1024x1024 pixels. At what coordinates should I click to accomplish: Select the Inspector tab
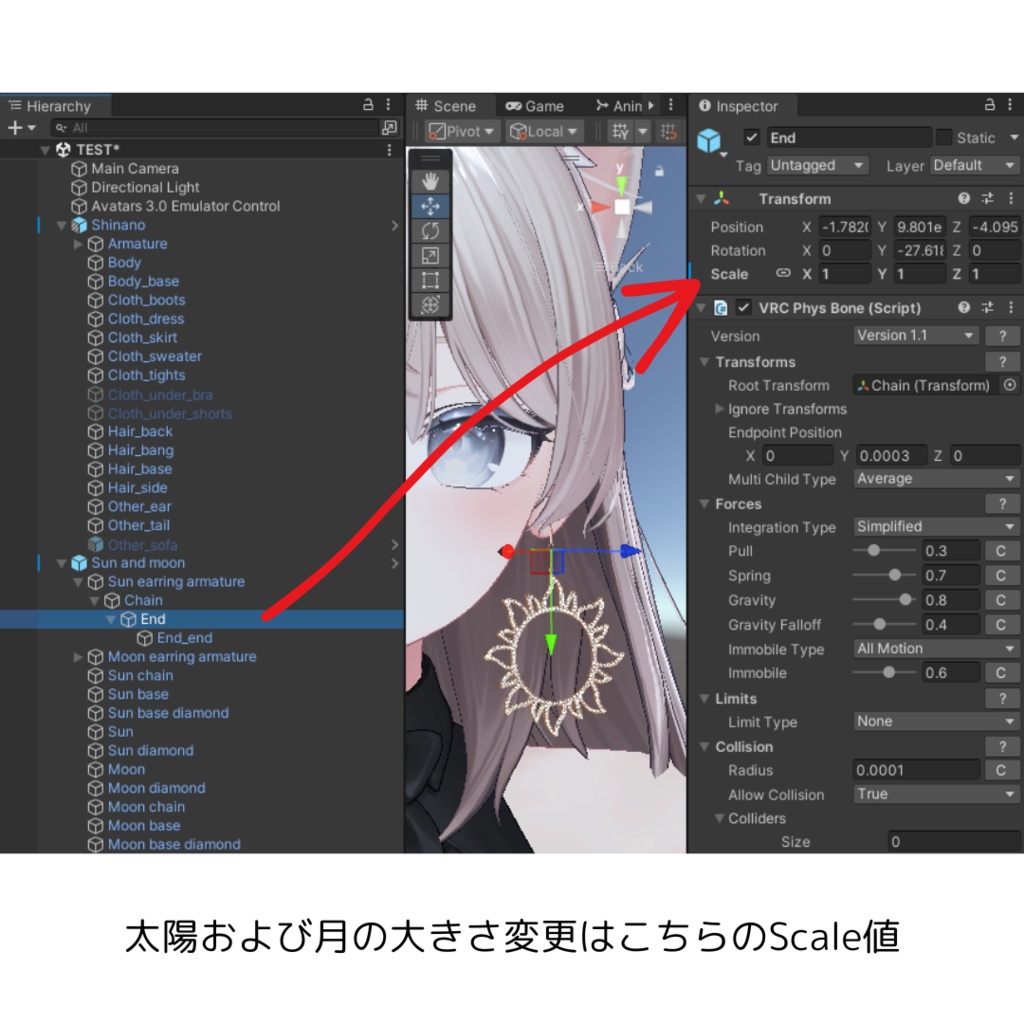[742, 106]
